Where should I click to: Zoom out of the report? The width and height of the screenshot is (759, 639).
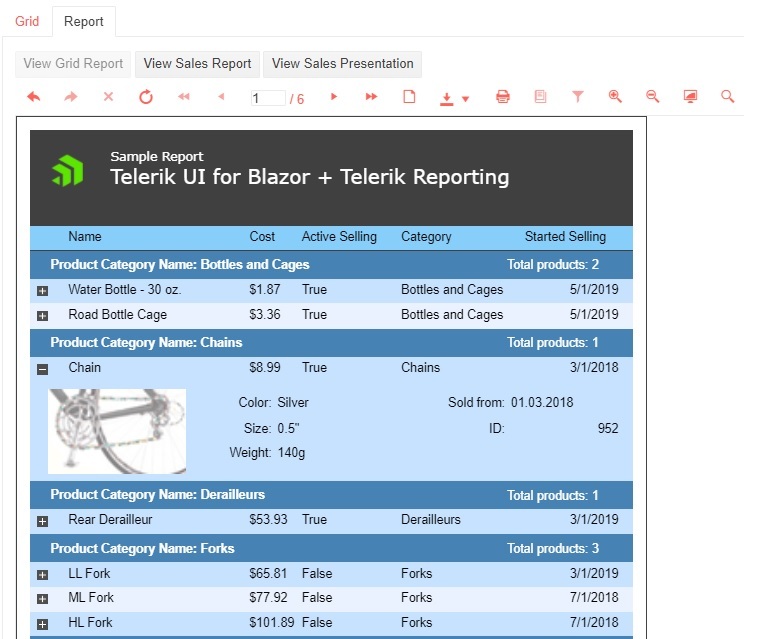pos(653,97)
